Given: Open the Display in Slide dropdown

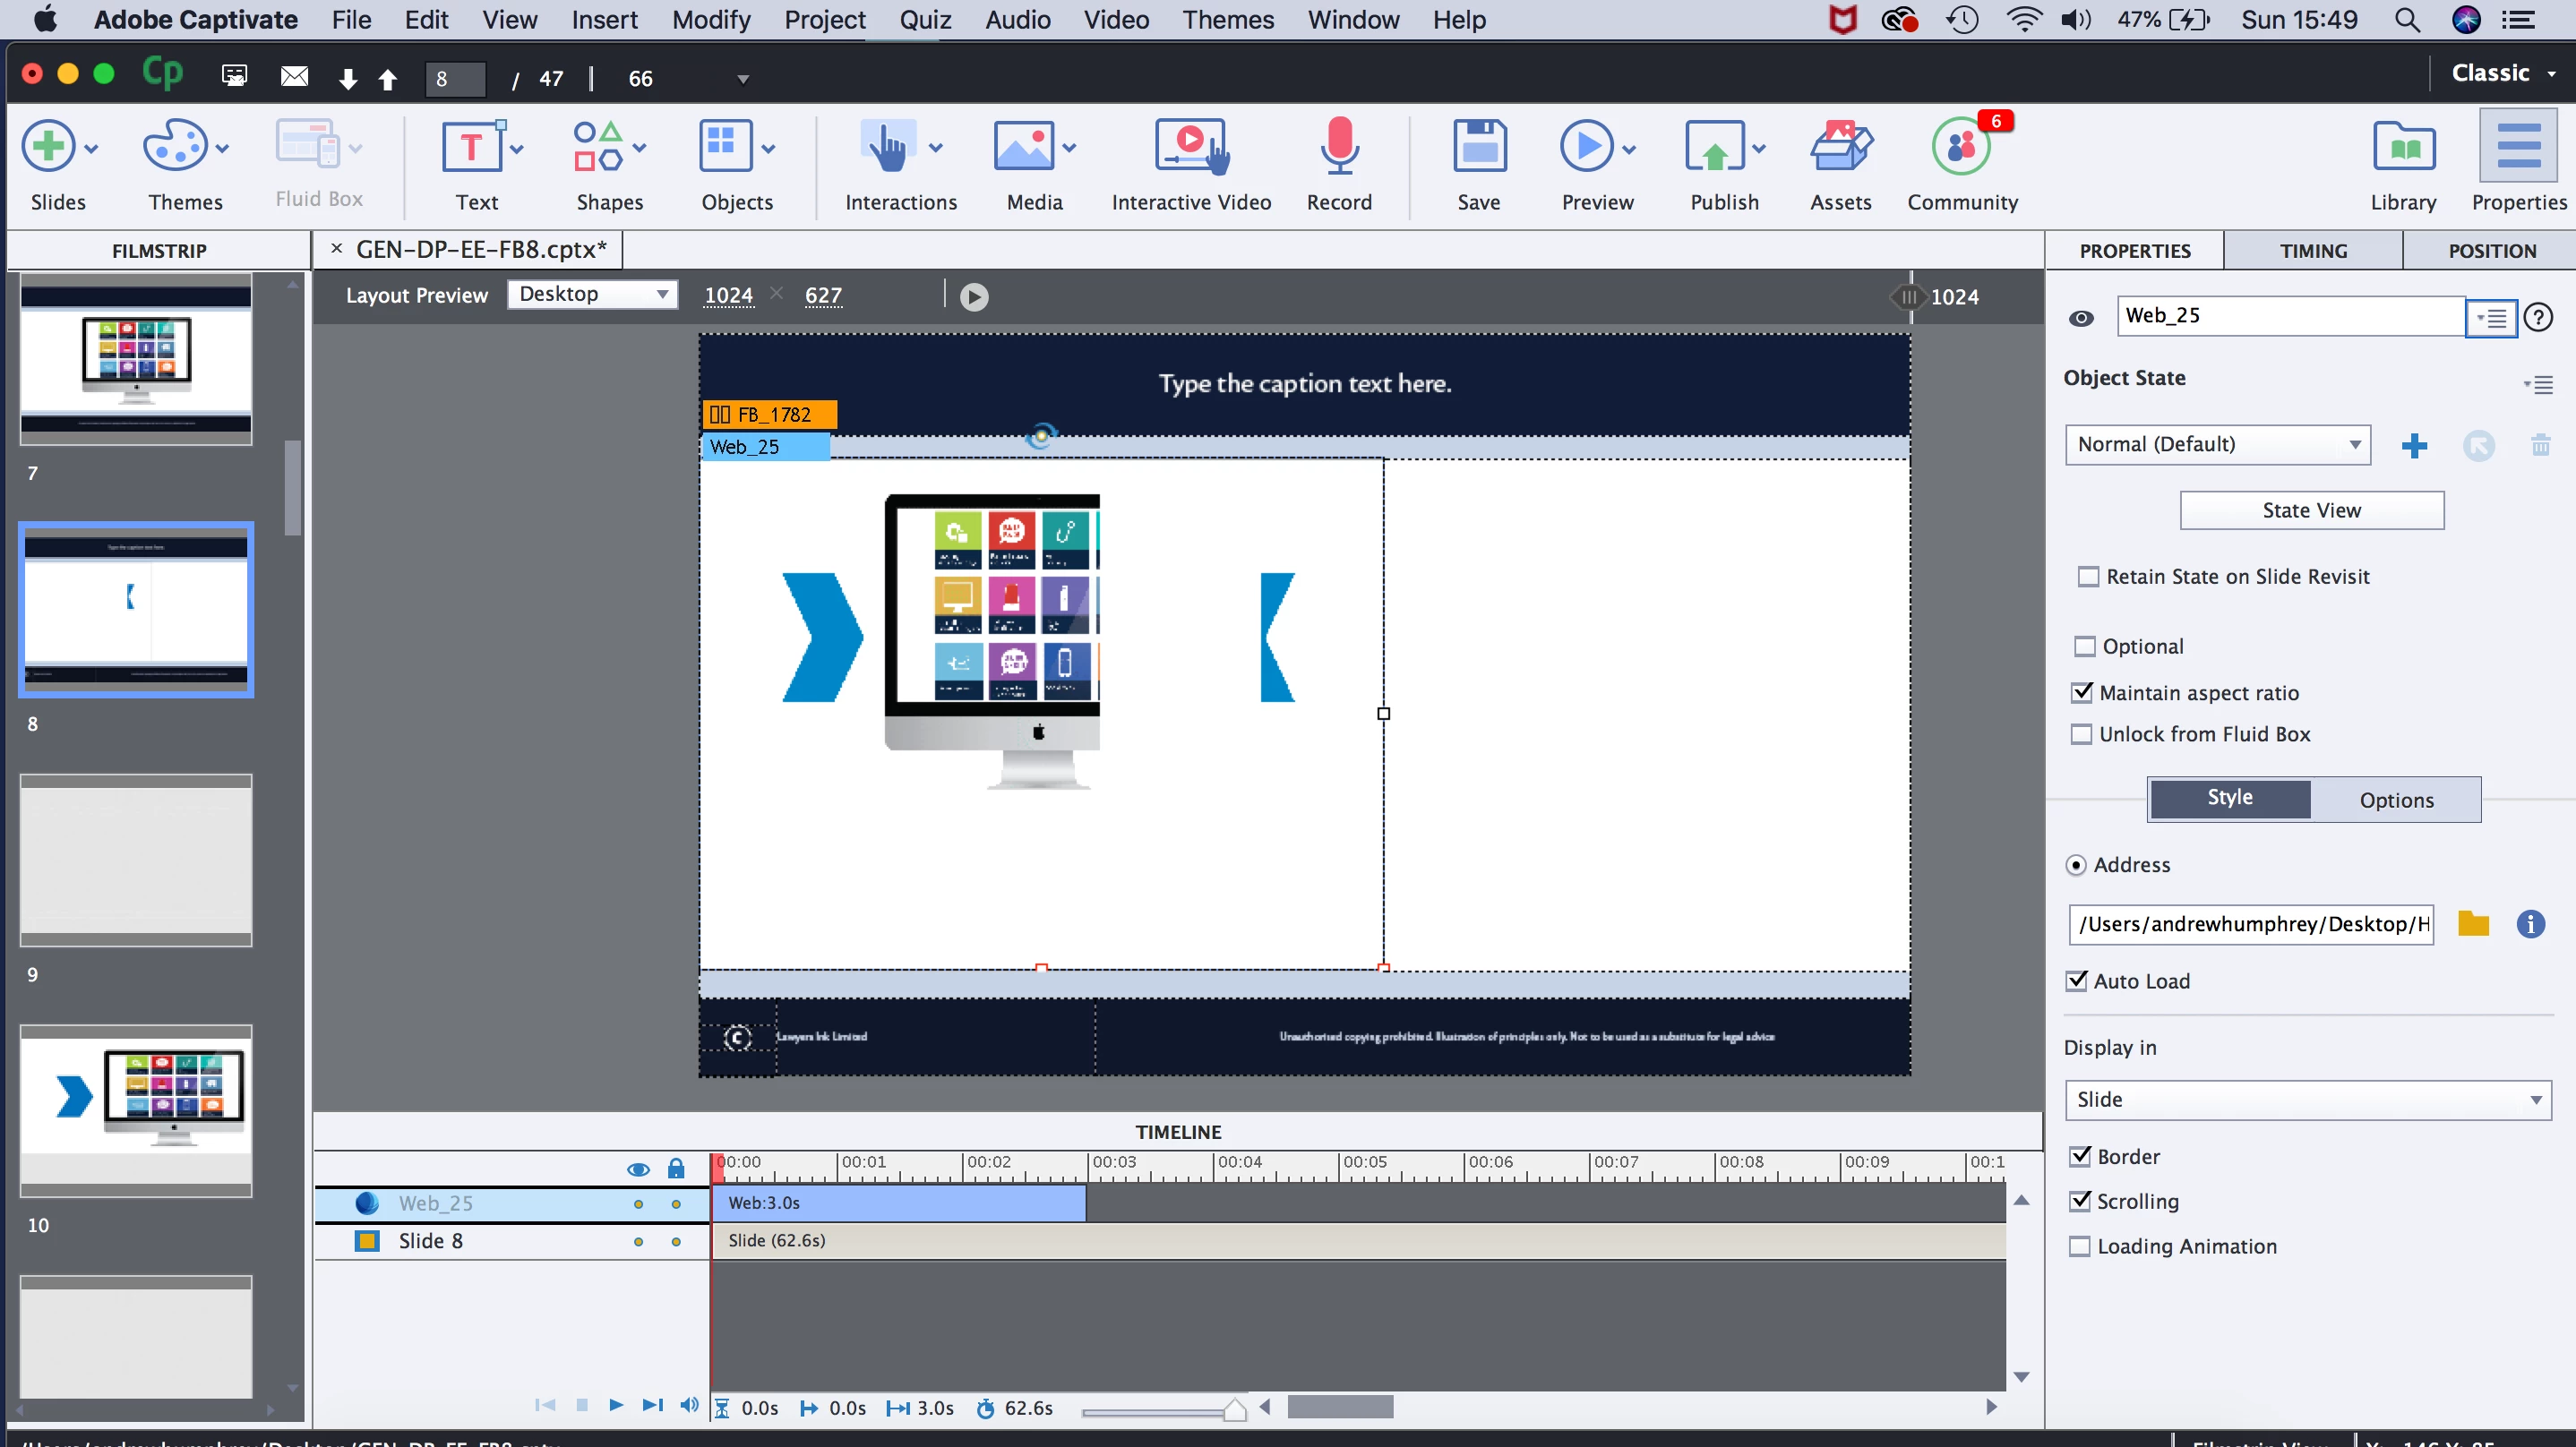Looking at the screenshot, I should pyautogui.click(x=2307, y=1100).
